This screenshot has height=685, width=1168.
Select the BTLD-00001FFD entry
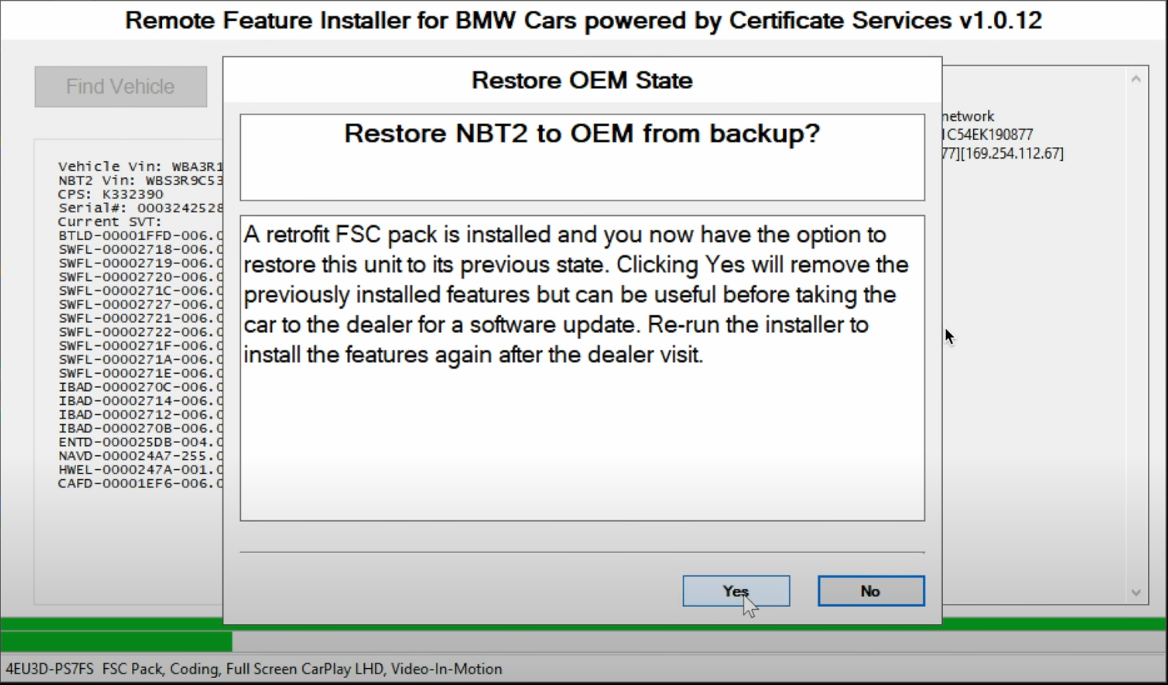(141, 236)
